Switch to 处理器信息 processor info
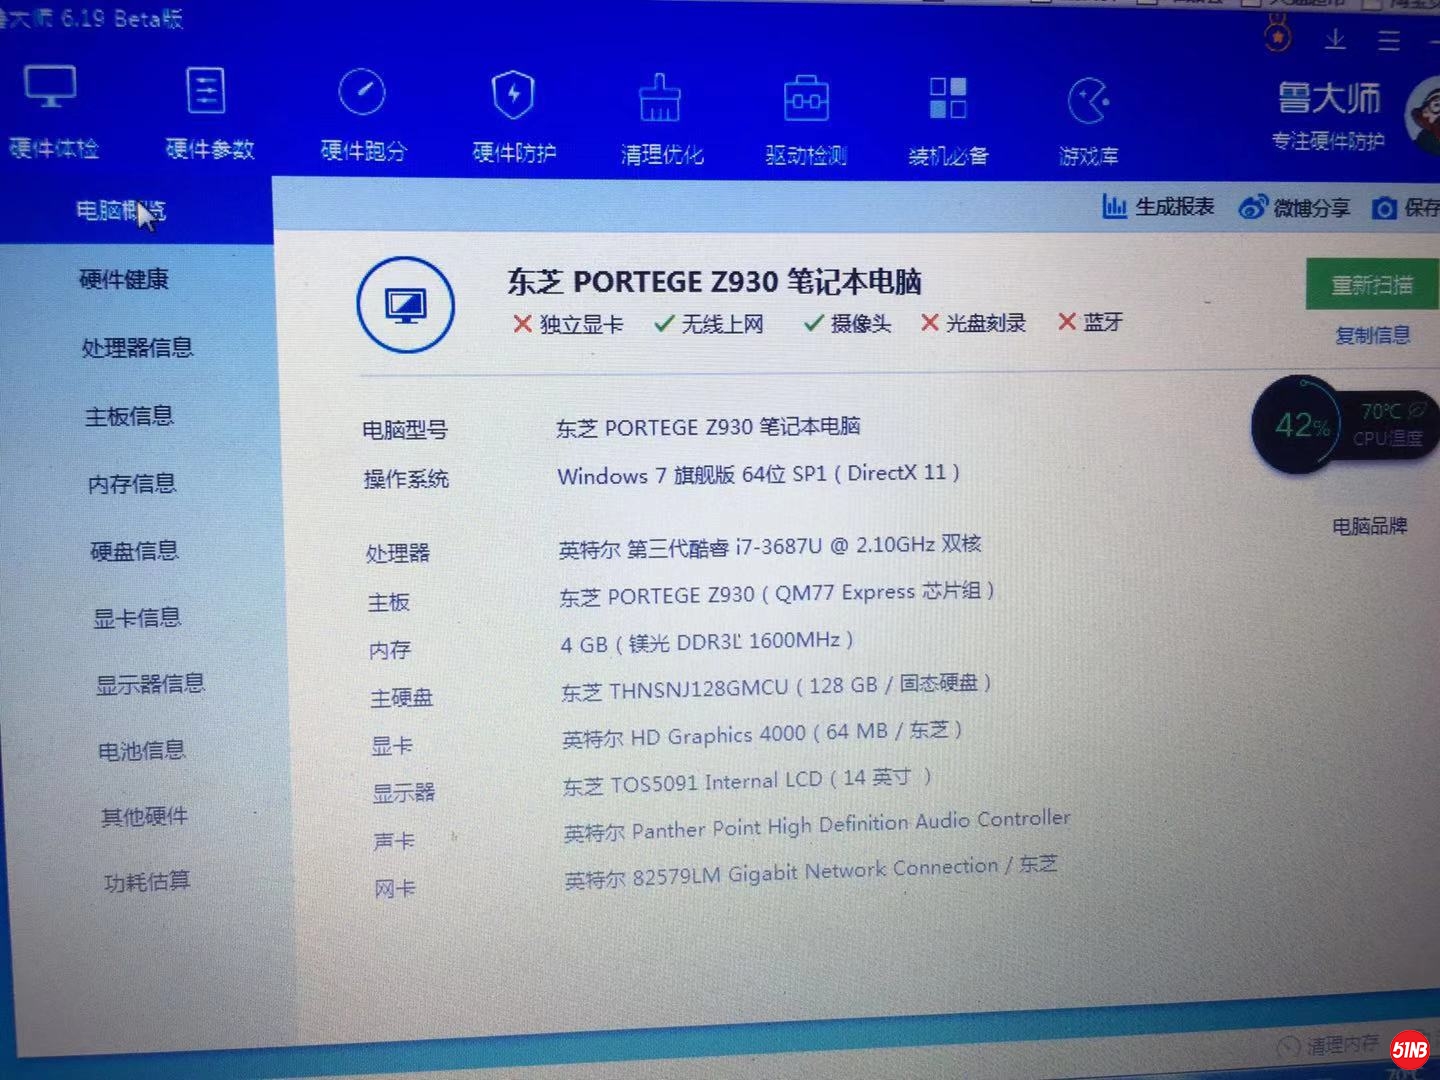Image resolution: width=1440 pixels, height=1080 pixels. (x=138, y=348)
